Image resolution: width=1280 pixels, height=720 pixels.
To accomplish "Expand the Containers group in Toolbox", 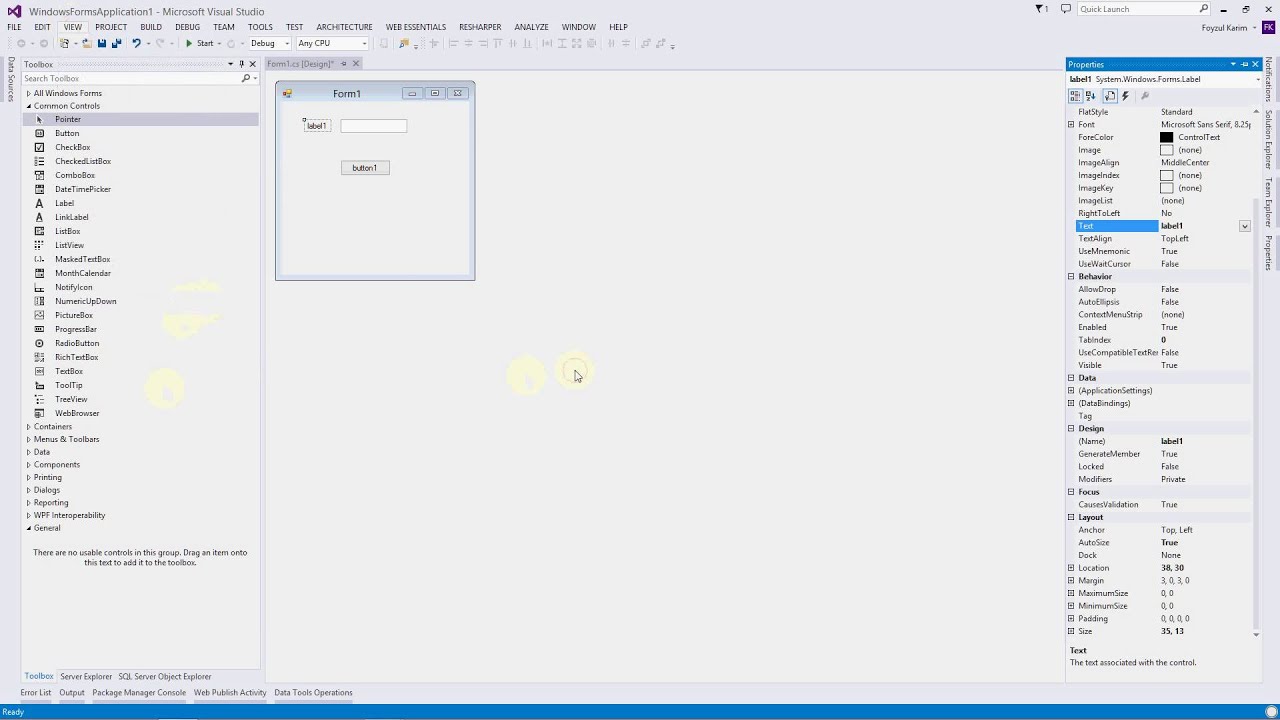I will click(28, 427).
